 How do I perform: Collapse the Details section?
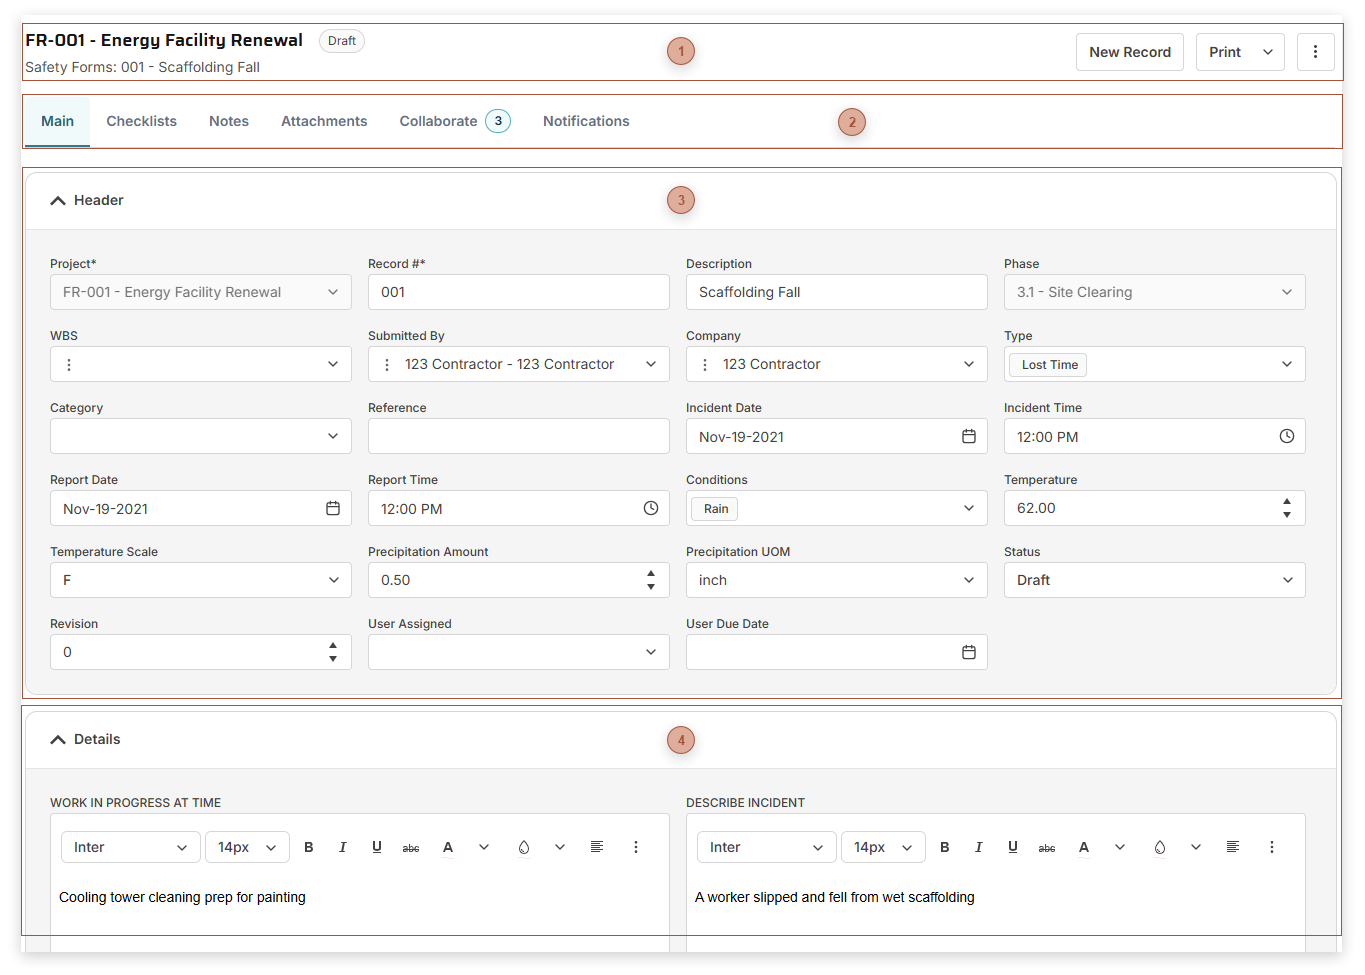pos(57,739)
